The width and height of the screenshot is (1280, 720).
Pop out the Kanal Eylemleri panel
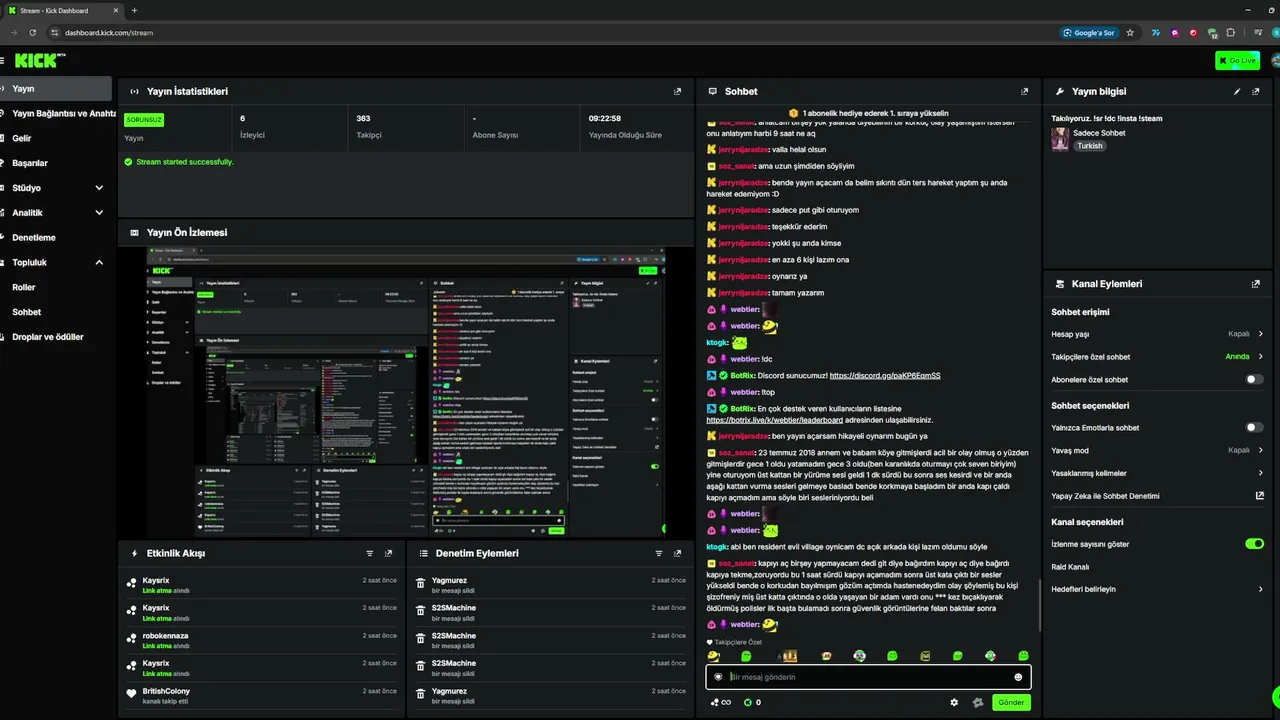pyautogui.click(x=1256, y=284)
